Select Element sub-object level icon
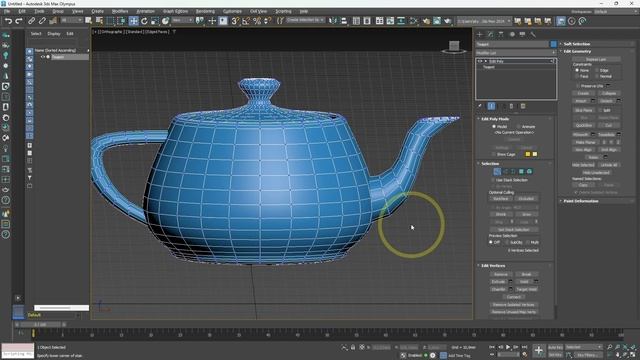Viewport: 640px width, 360px height. pos(529,171)
